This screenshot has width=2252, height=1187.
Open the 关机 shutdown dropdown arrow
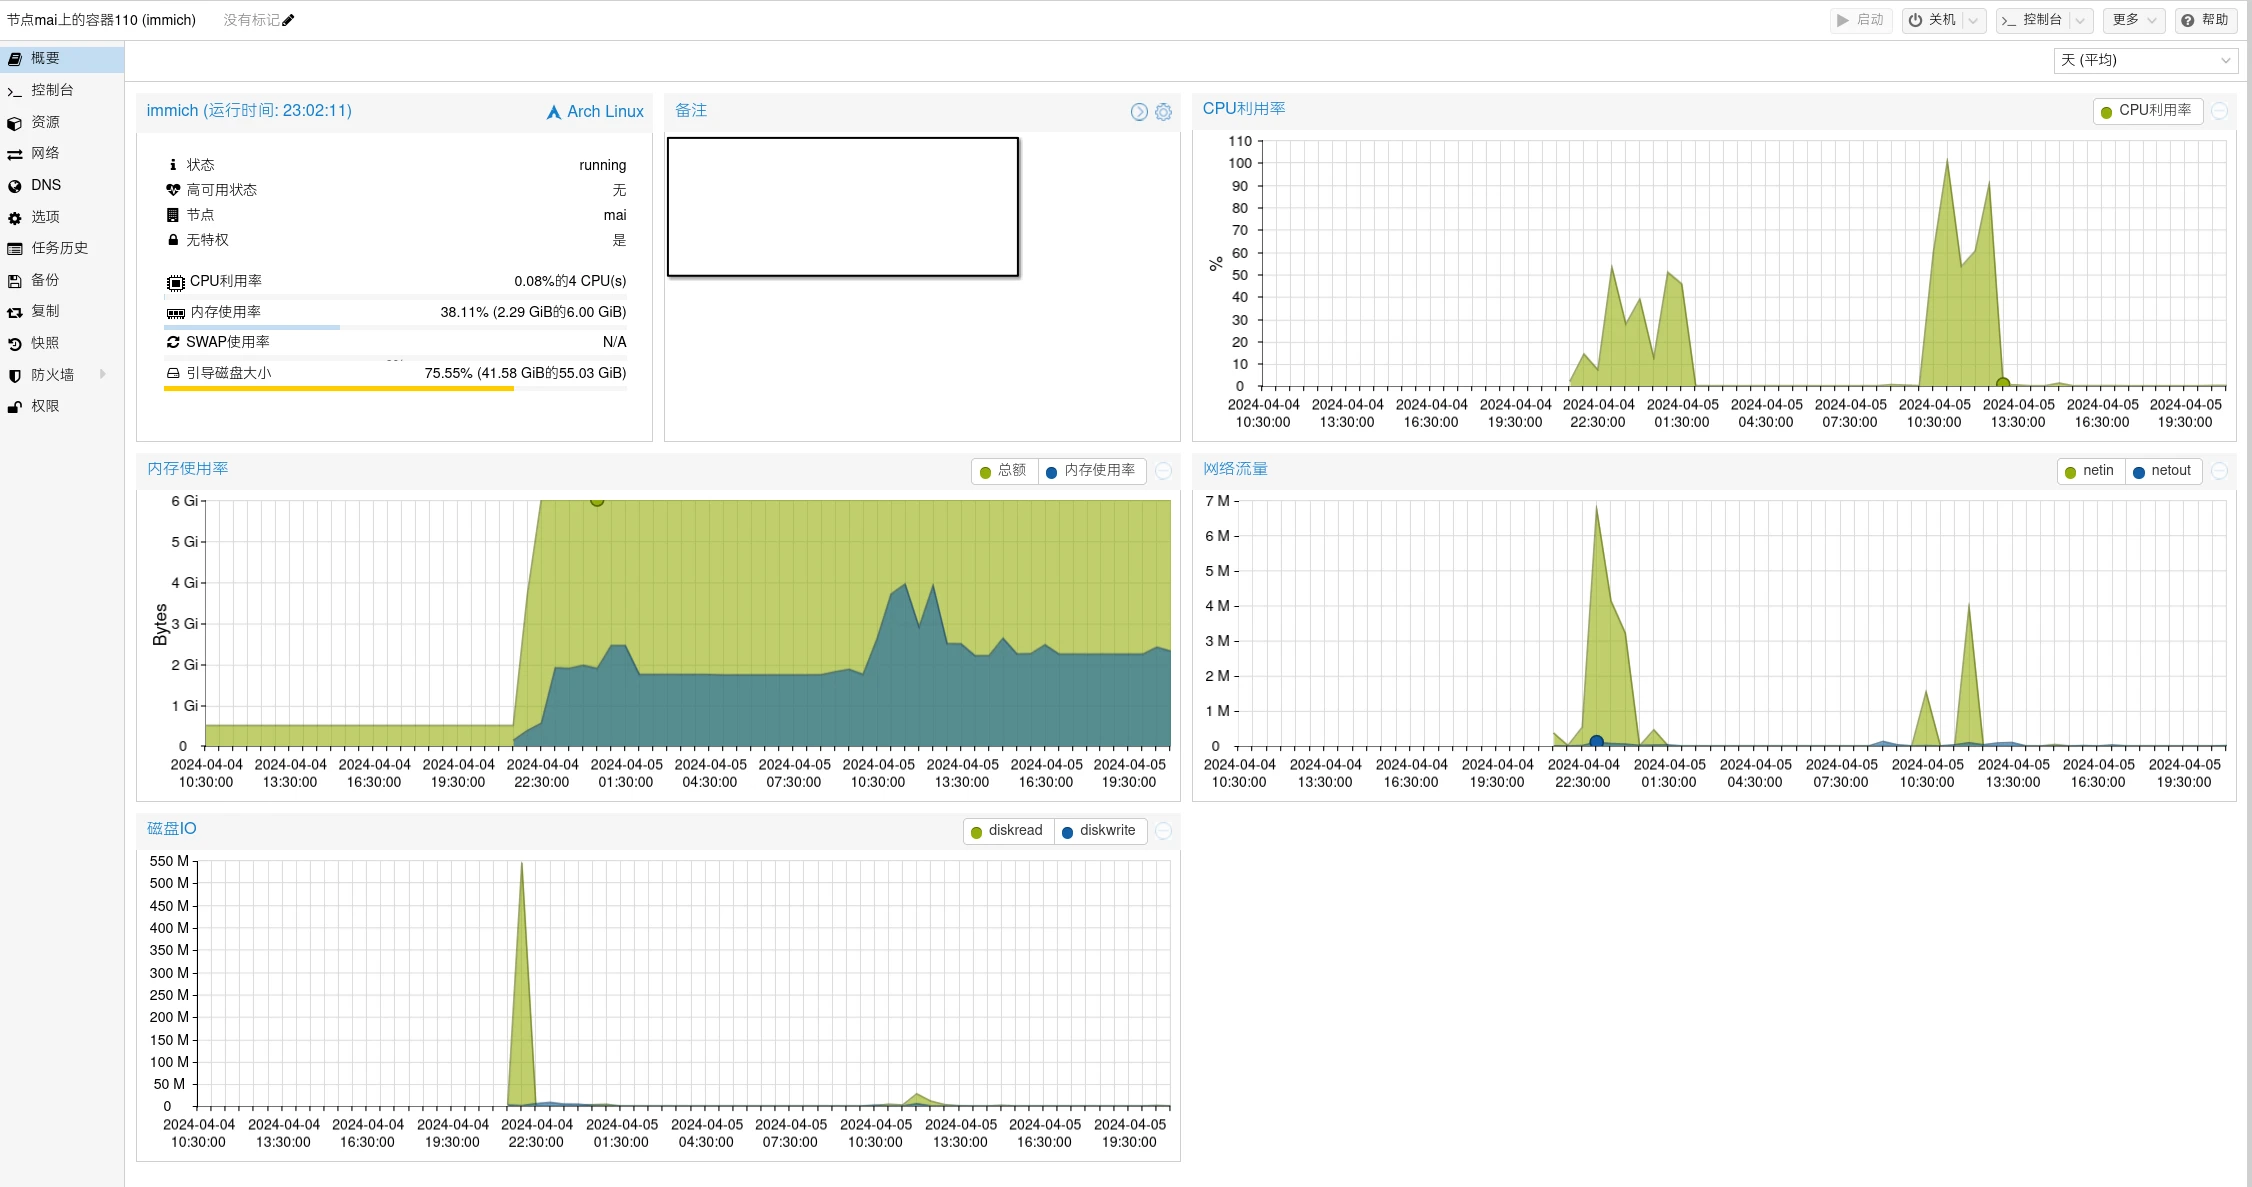[1974, 20]
